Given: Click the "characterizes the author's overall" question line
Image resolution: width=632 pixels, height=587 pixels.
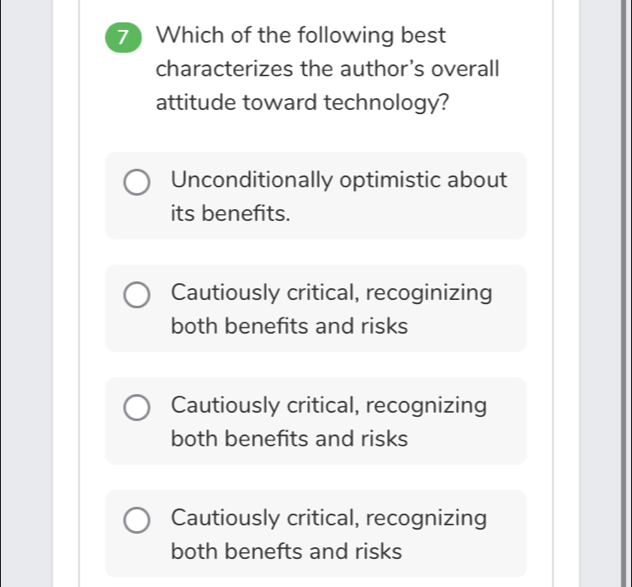Looking at the screenshot, I should [327, 70].
